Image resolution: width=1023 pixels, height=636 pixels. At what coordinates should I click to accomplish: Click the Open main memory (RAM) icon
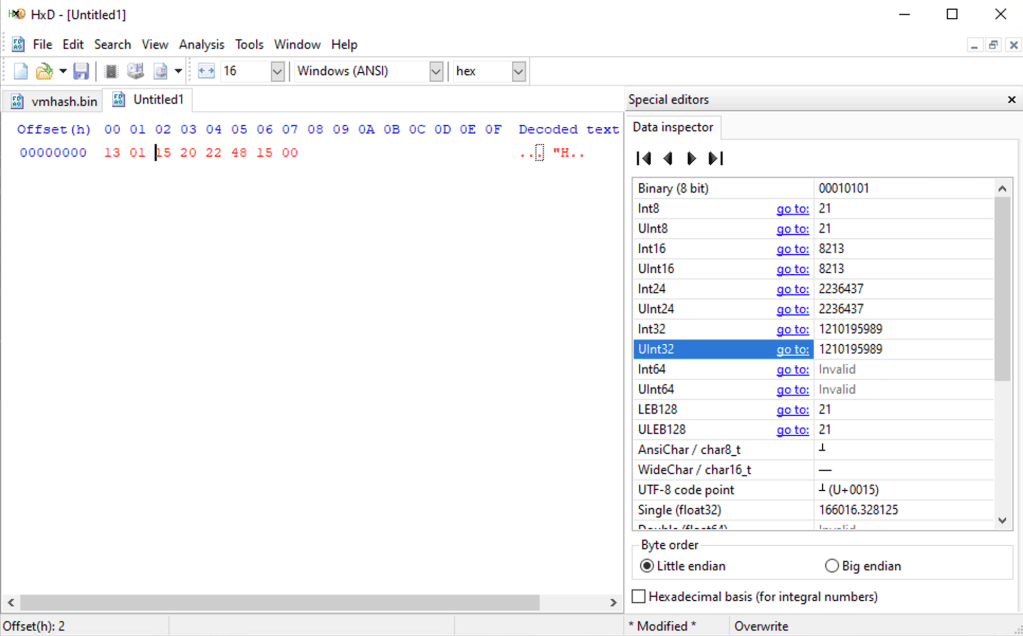tap(111, 71)
